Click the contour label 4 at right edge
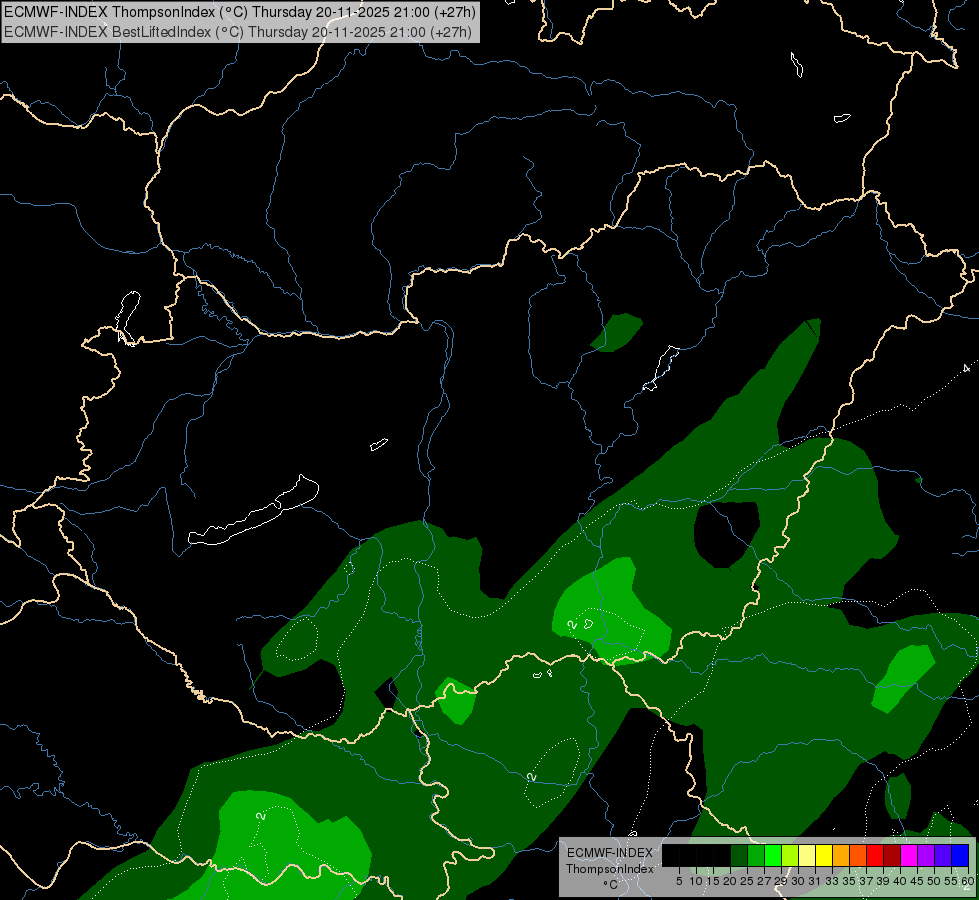The width and height of the screenshot is (979, 900). [967, 368]
